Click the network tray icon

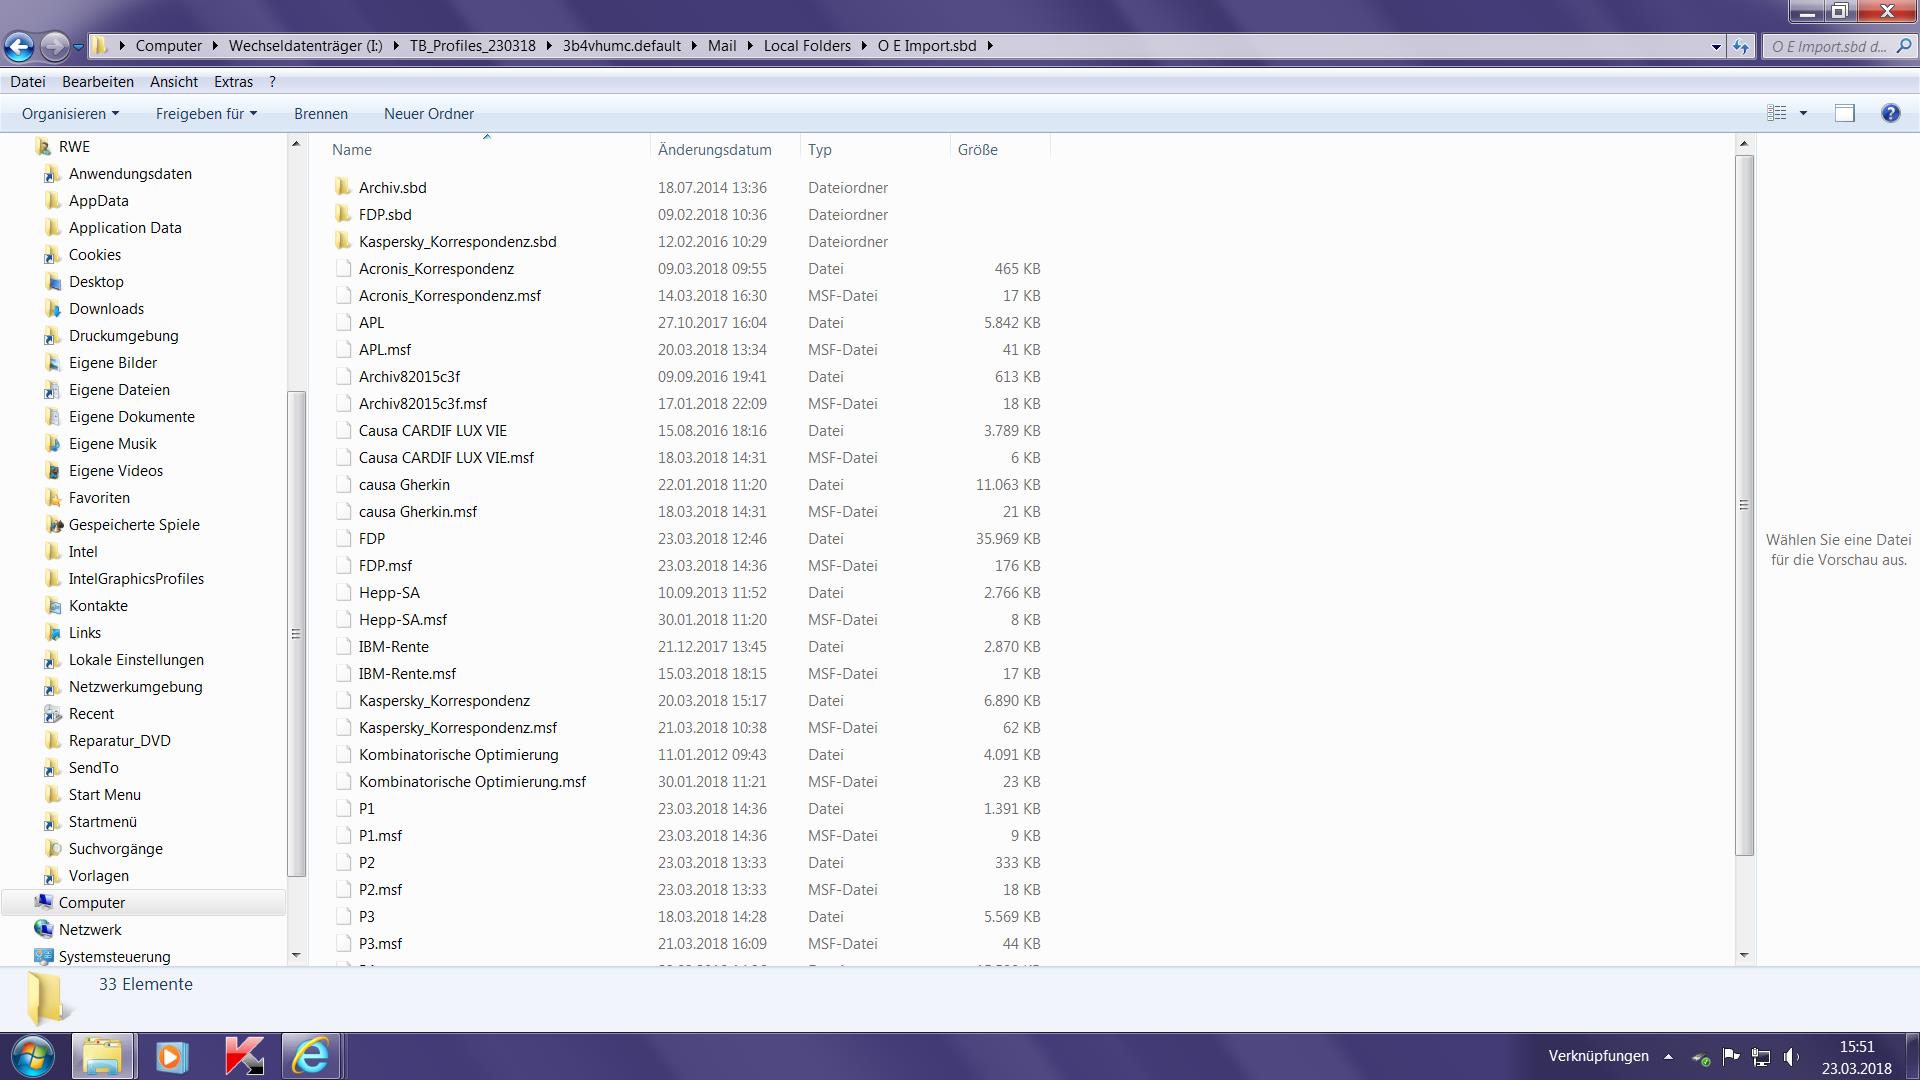coord(1761,1057)
